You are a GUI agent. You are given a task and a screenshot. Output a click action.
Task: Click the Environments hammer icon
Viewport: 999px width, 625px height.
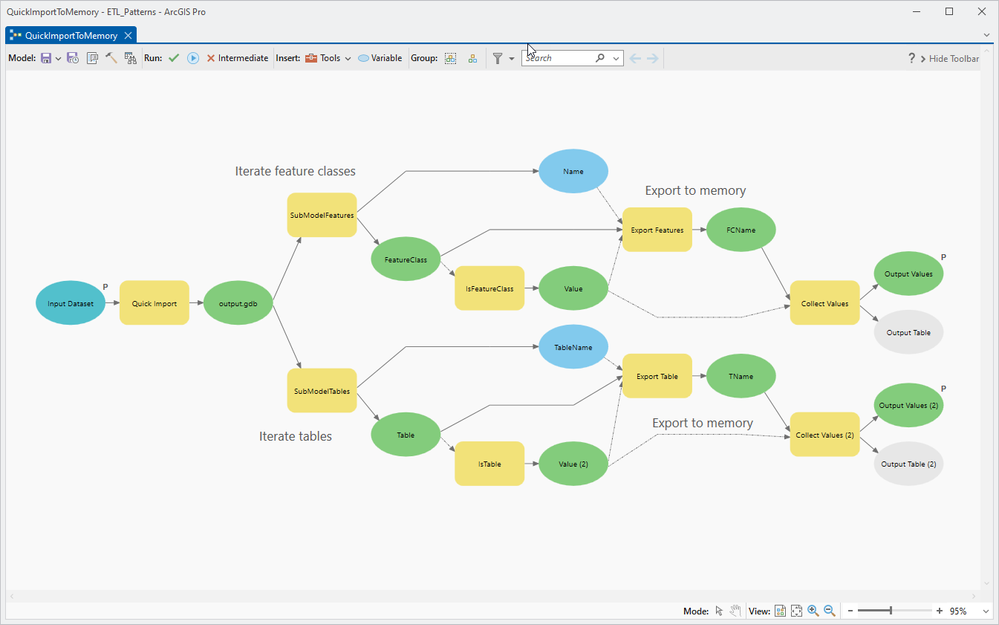pos(111,58)
